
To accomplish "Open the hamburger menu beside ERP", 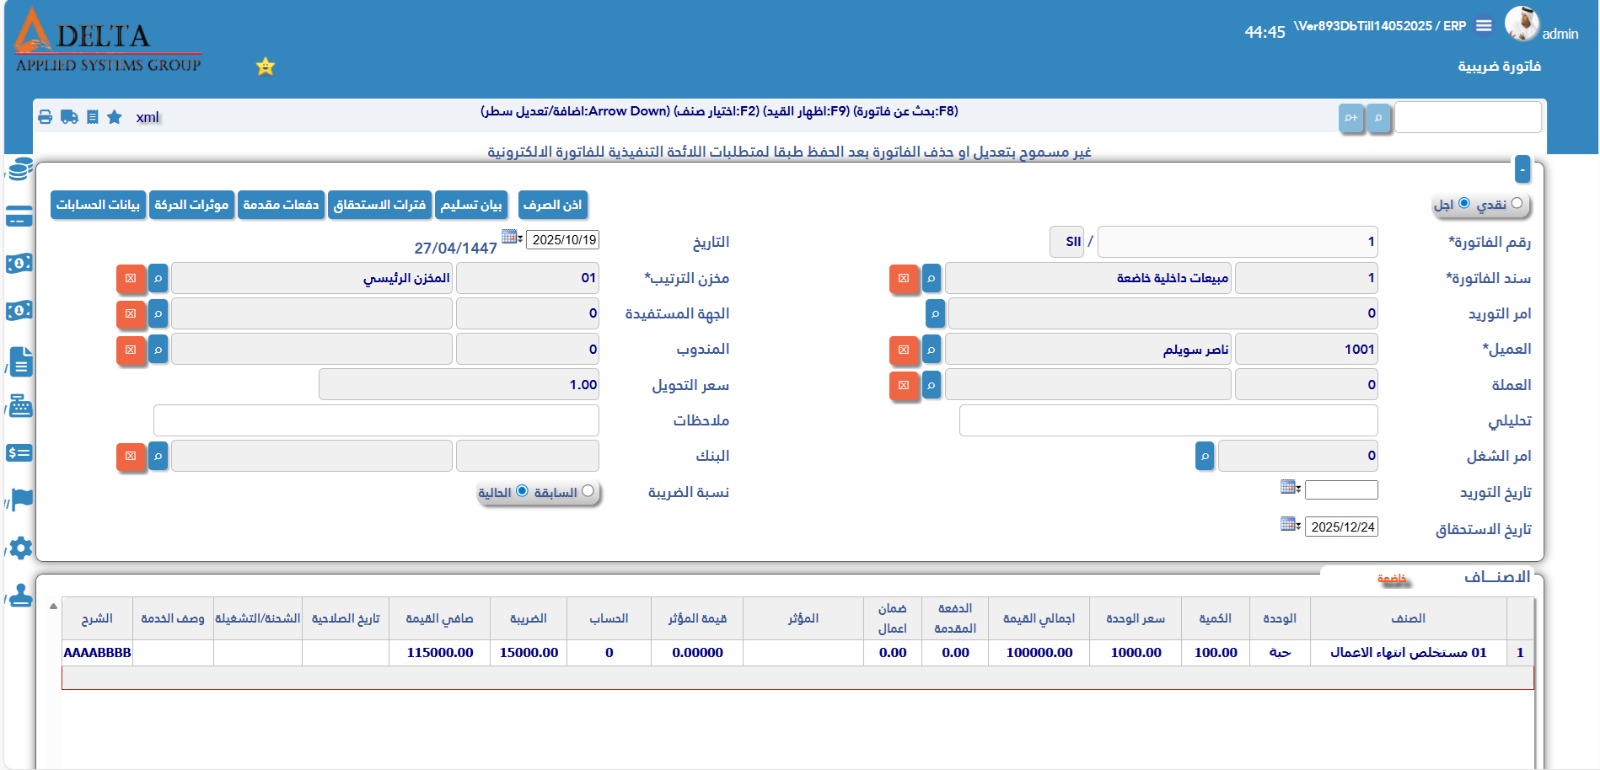I will pyautogui.click(x=1484, y=26).
